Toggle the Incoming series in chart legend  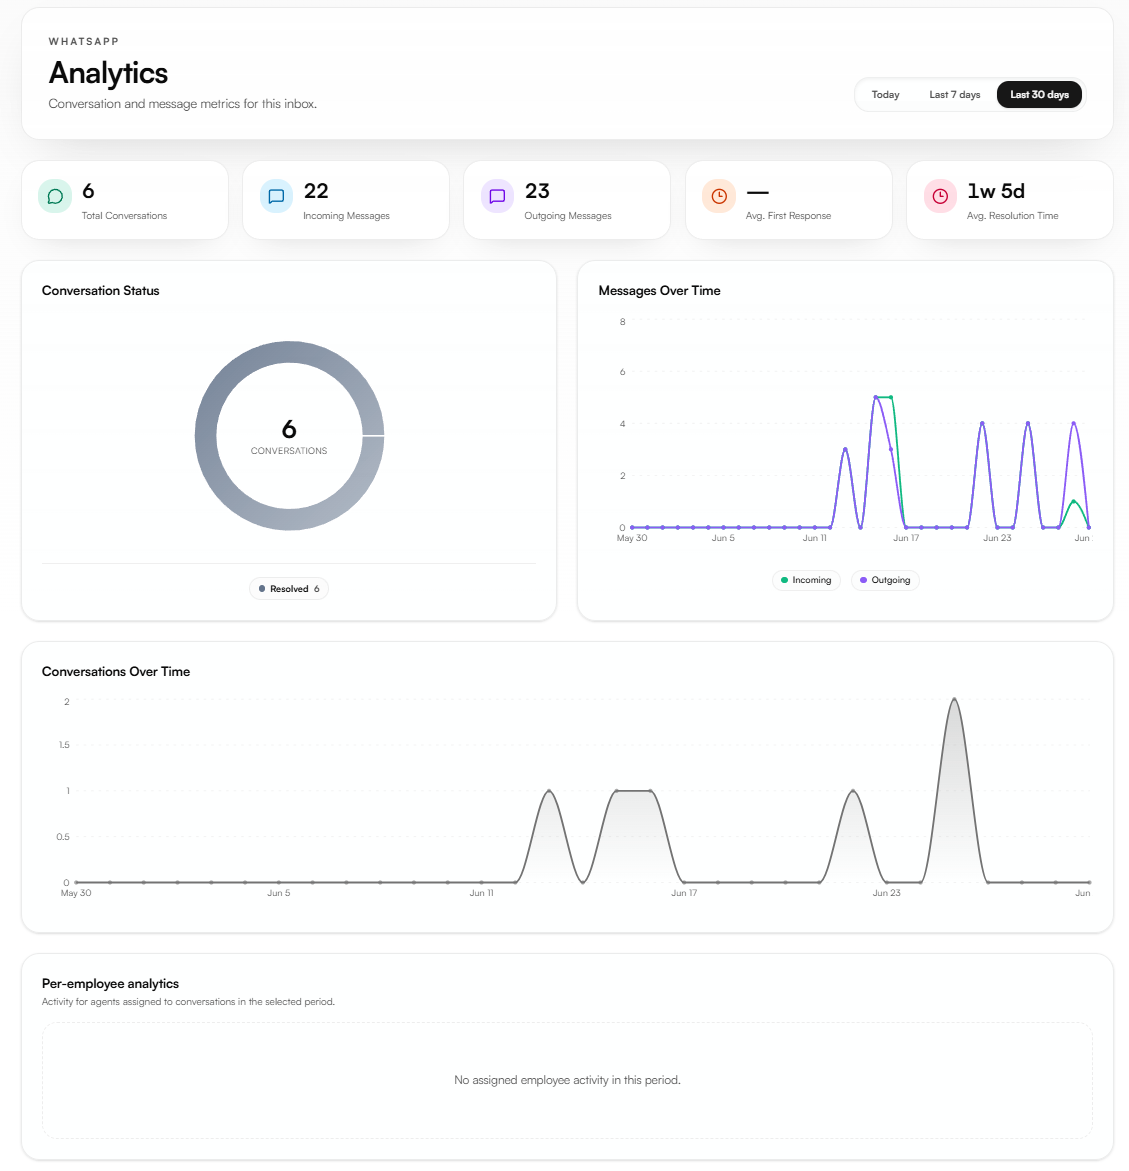806,580
